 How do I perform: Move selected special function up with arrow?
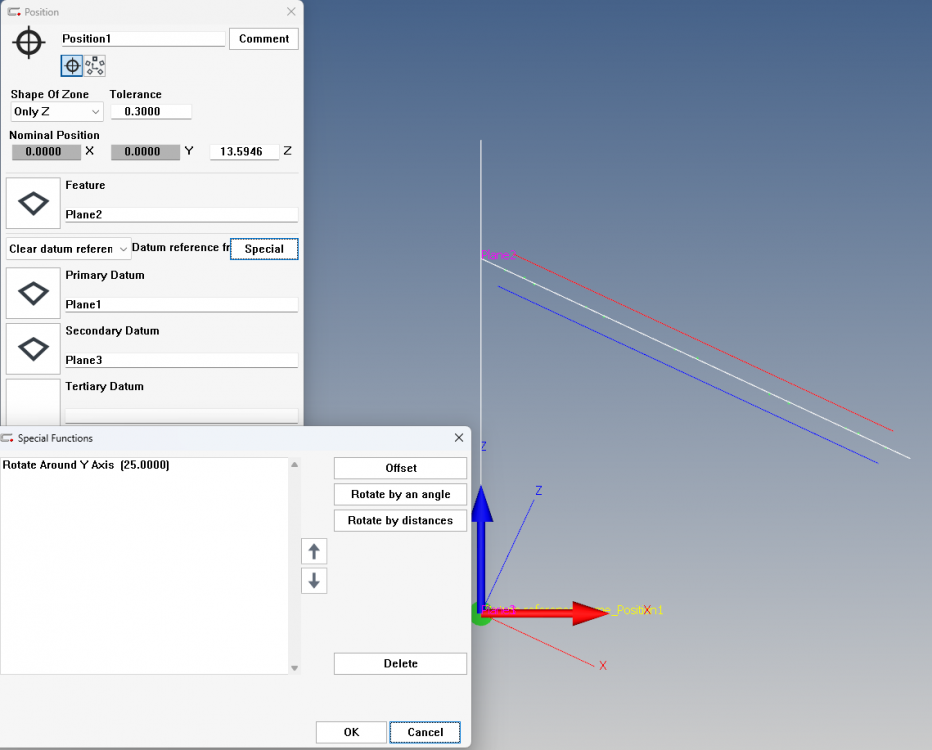click(314, 551)
